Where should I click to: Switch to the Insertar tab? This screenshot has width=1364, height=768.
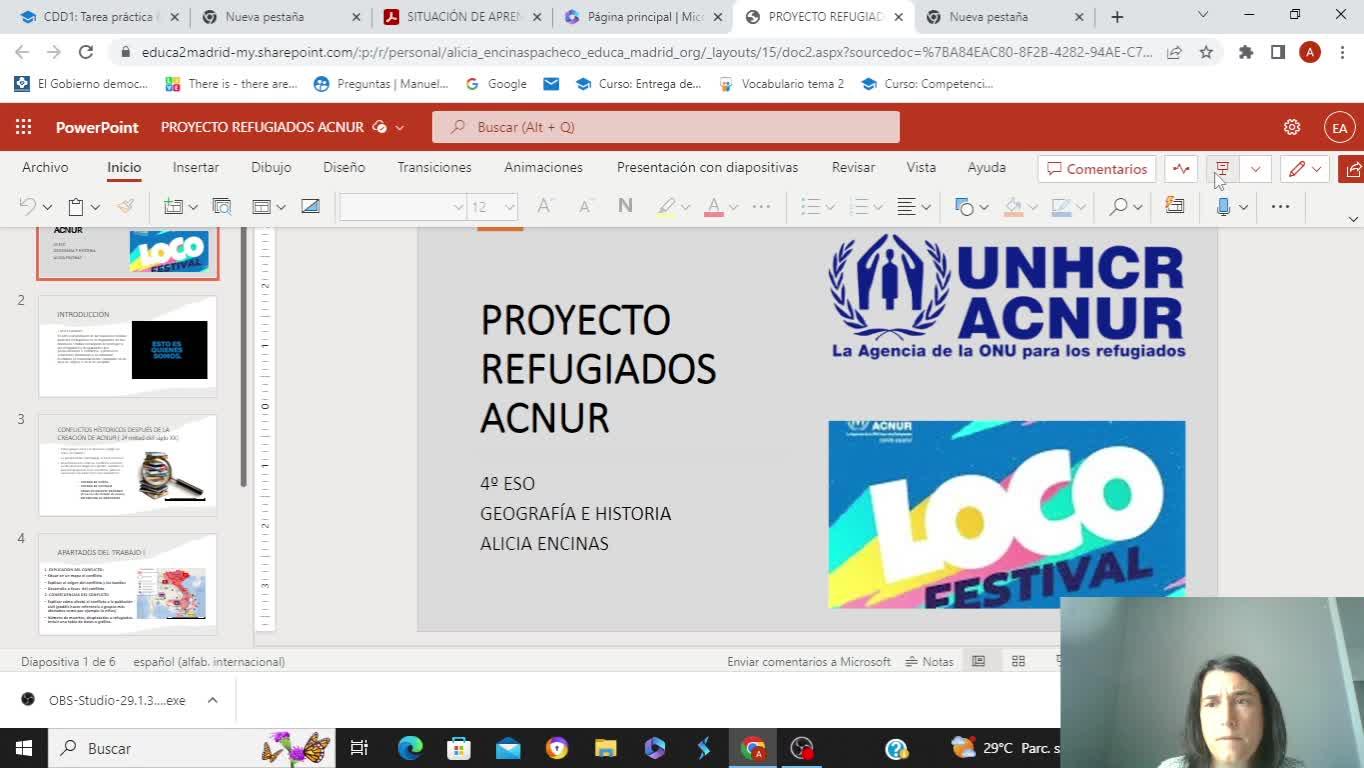click(x=196, y=167)
